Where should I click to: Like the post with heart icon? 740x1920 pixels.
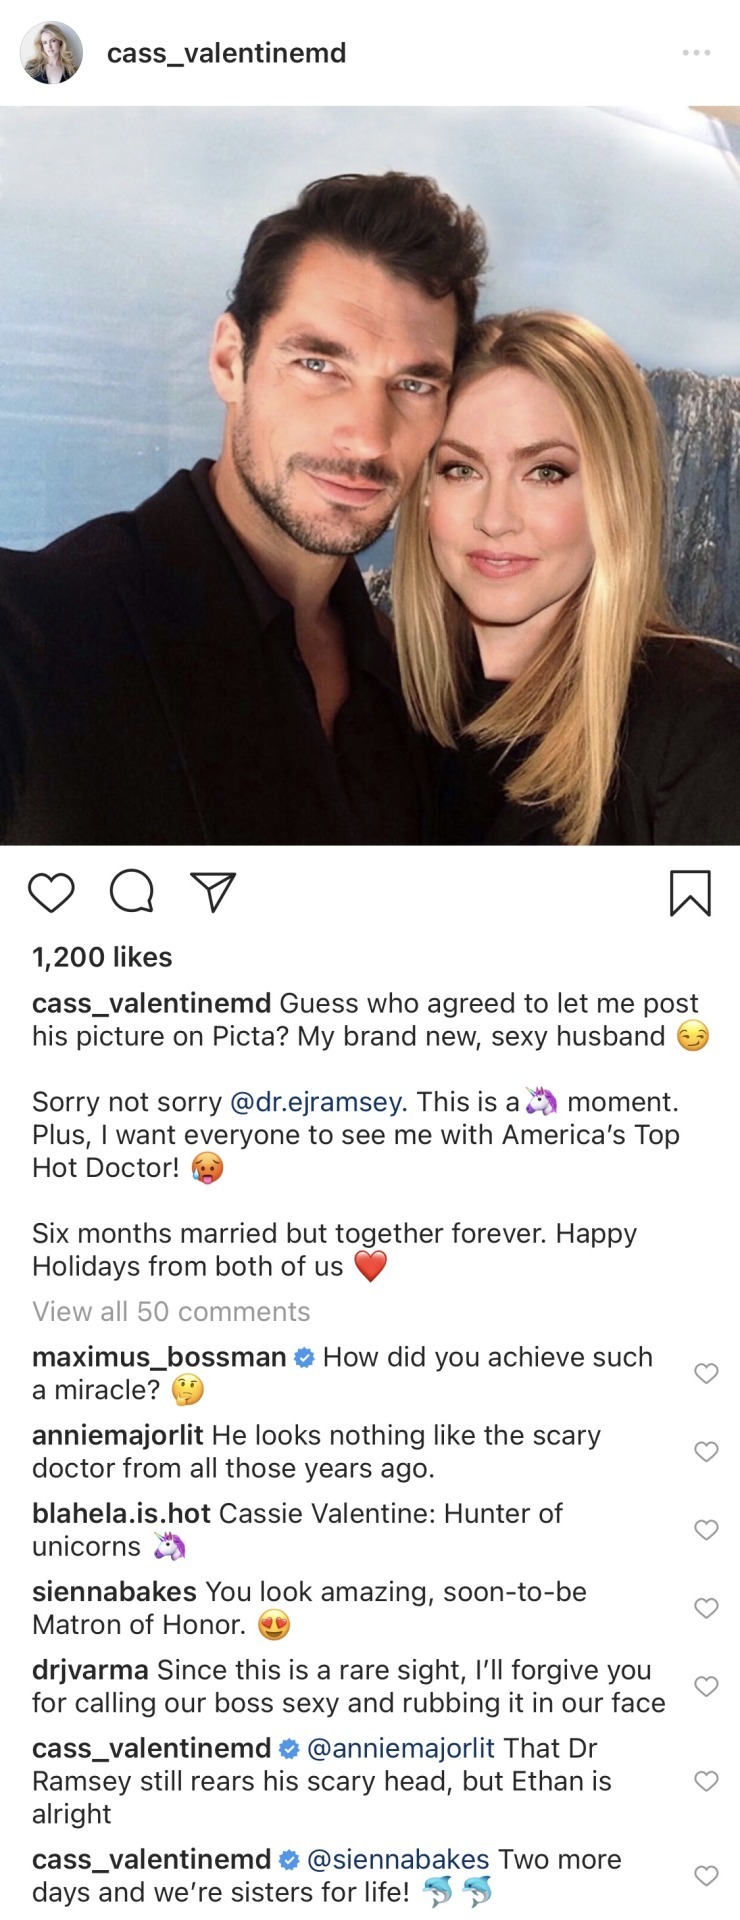coord(51,892)
